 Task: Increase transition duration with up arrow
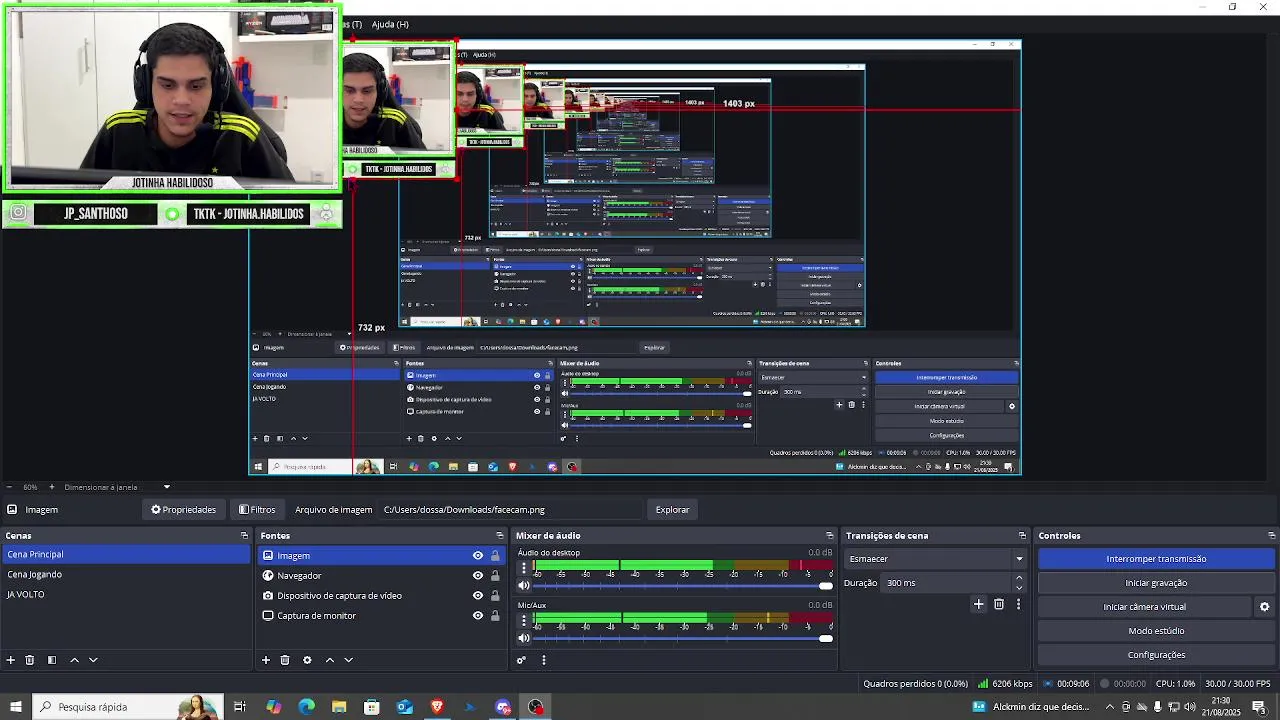pos(1019,578)
